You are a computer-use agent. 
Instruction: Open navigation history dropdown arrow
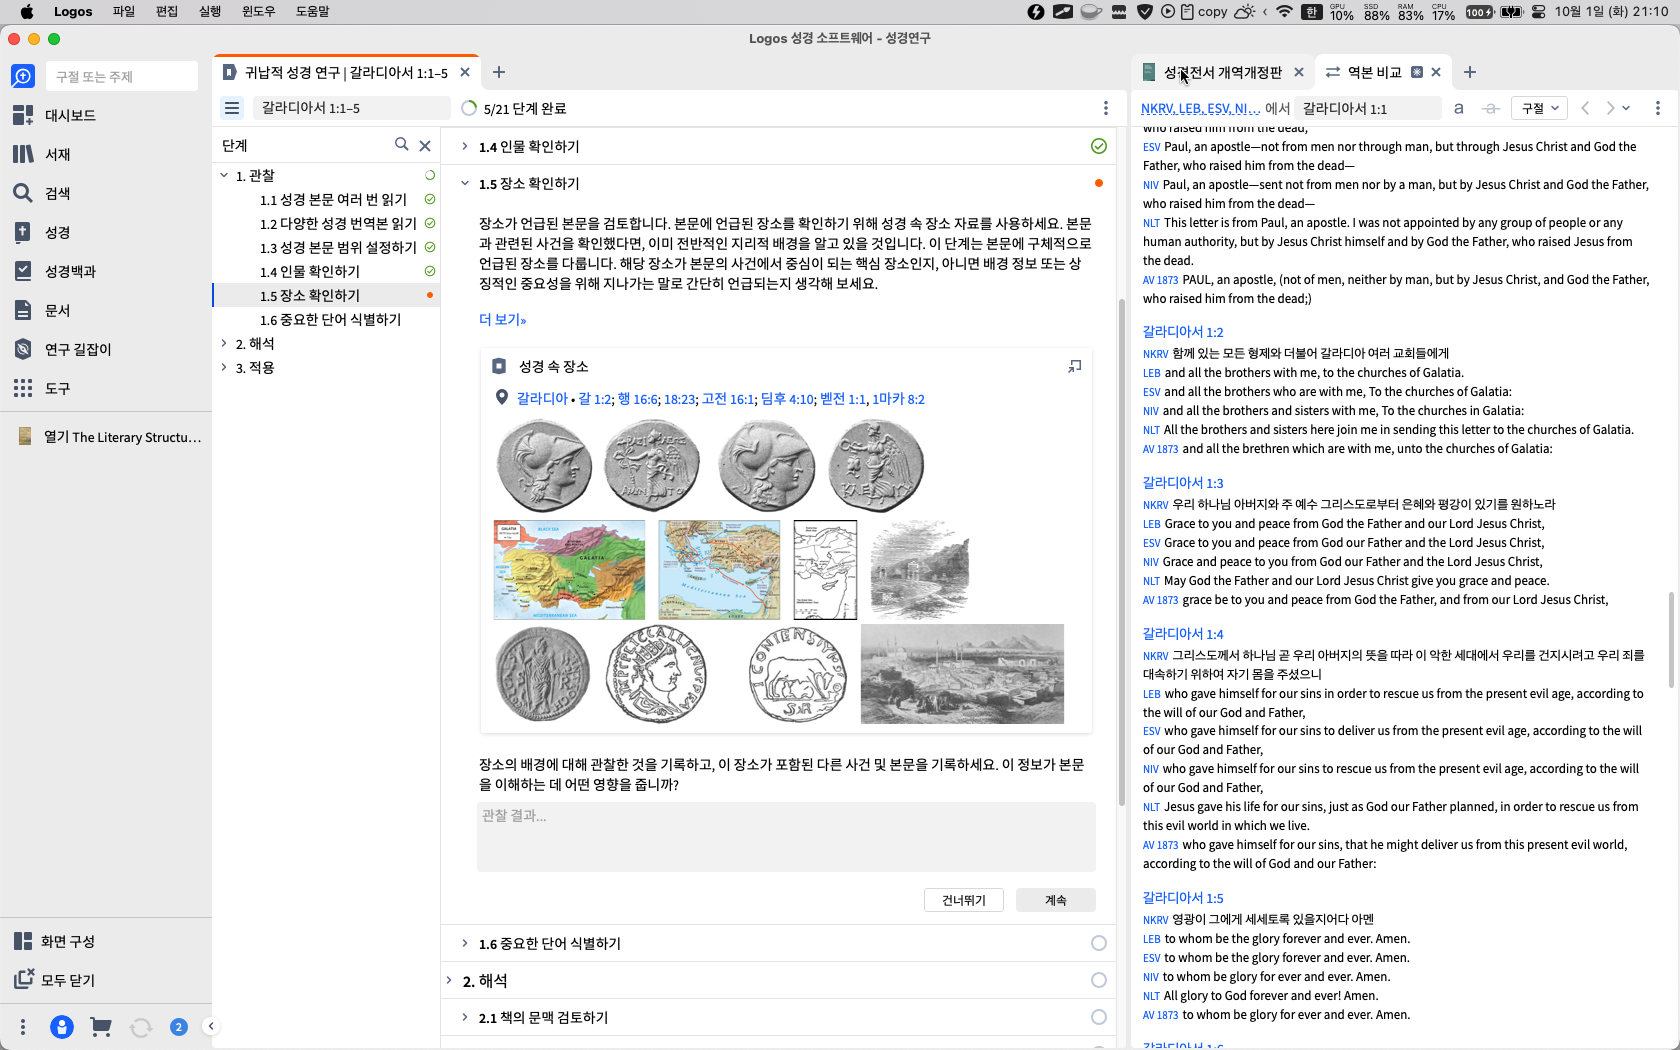point(1627,108)
